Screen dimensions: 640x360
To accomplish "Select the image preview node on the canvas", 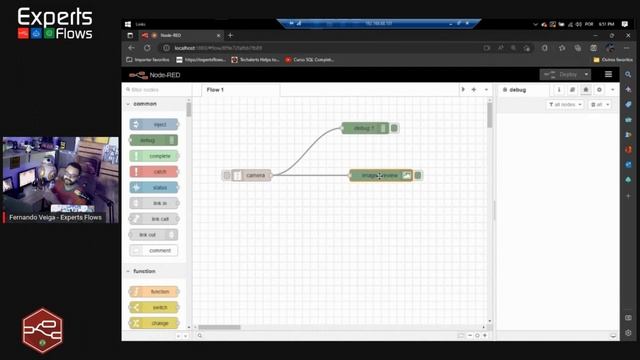I will (381, 176).
